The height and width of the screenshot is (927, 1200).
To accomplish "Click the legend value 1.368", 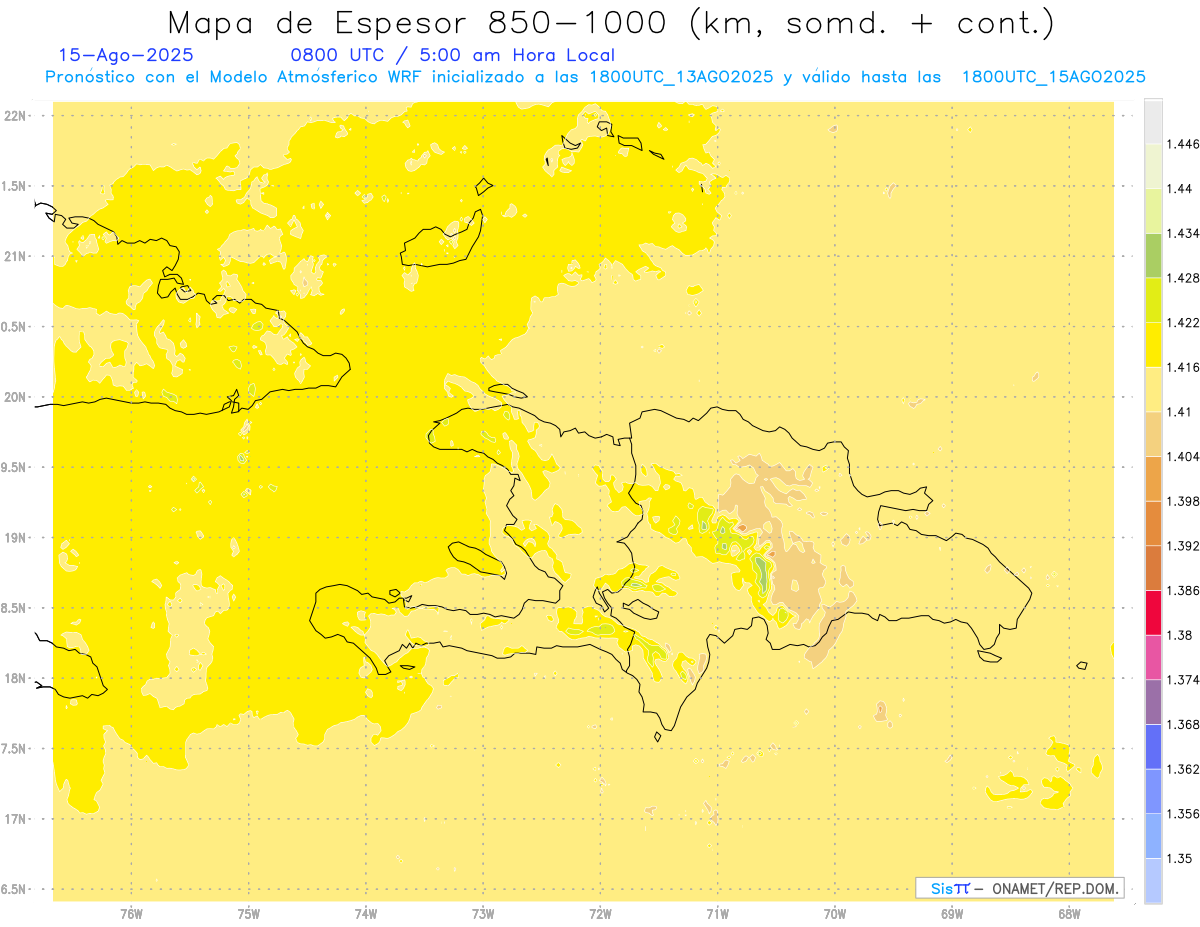I will (x=1183, y=725).
